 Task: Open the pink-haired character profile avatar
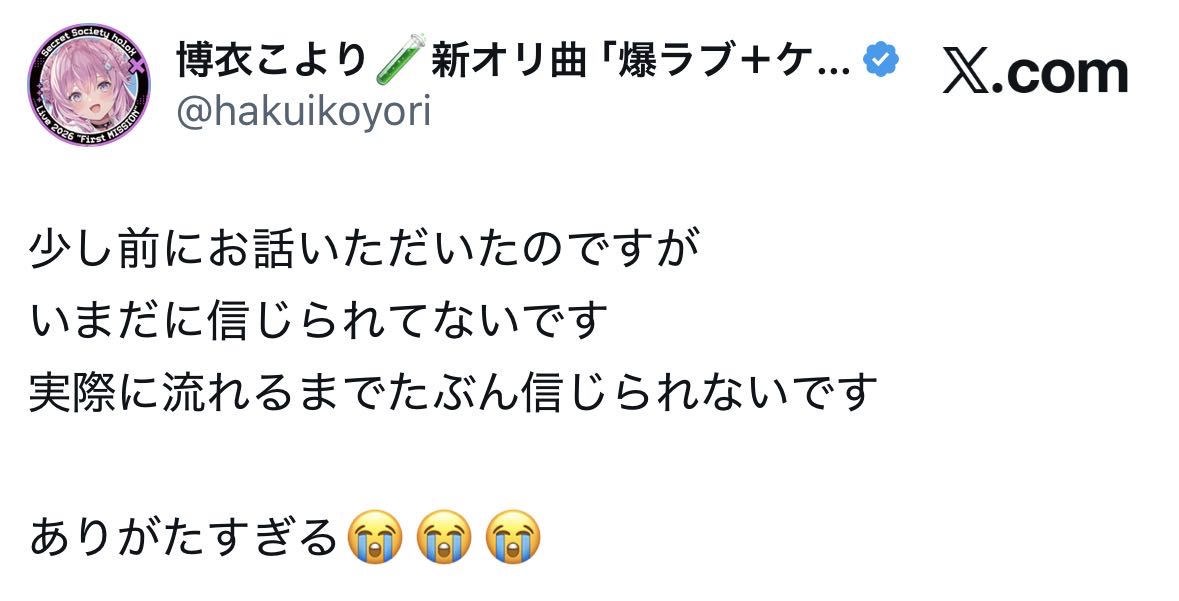click(89, 84)
